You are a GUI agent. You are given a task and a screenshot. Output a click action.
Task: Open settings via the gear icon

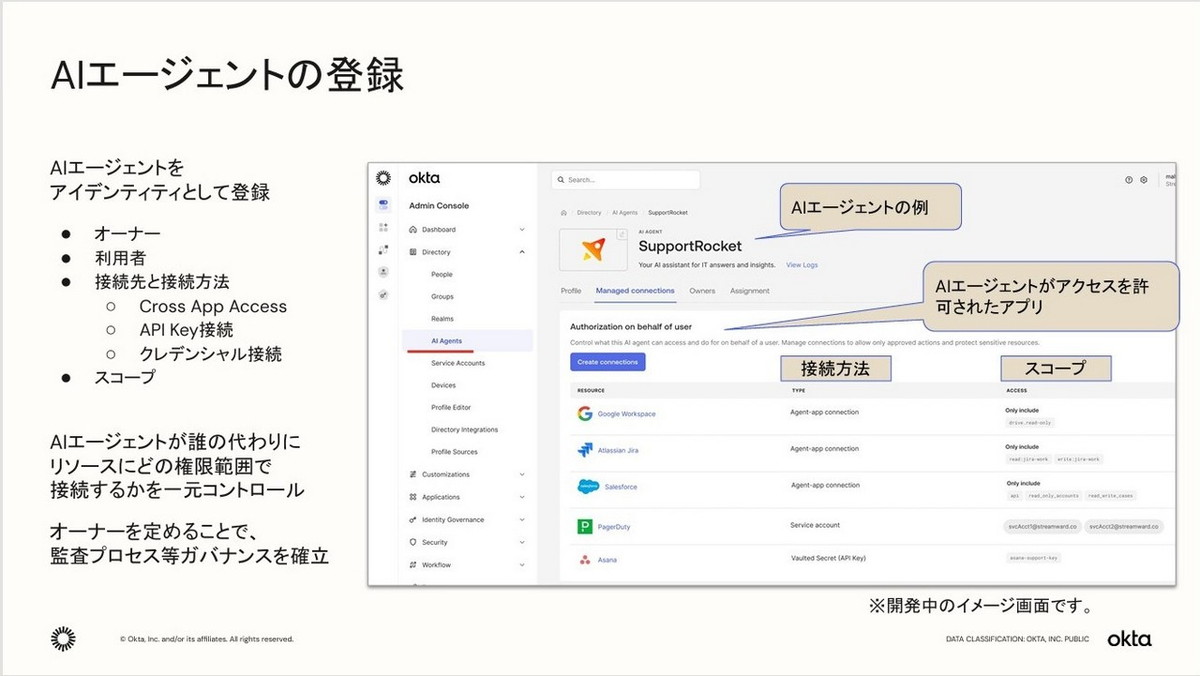pyautogui.click(x=1144, y=180)
